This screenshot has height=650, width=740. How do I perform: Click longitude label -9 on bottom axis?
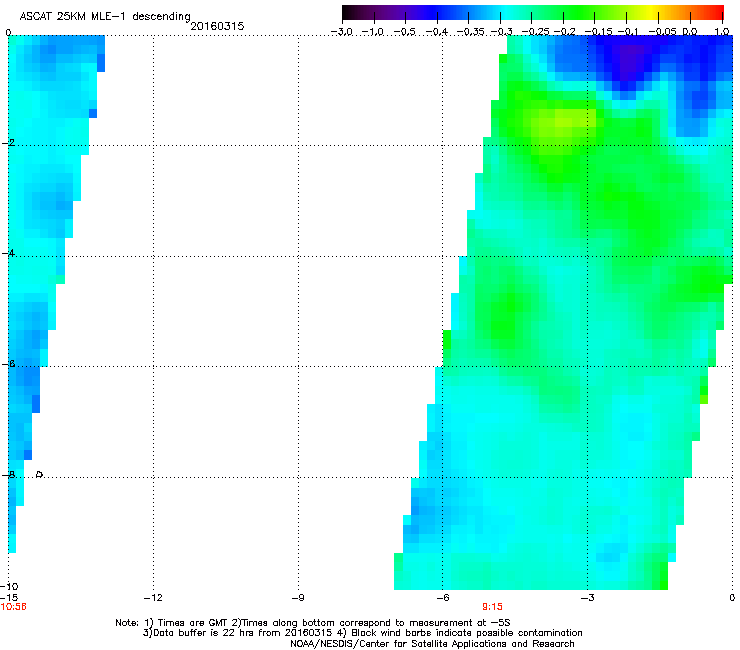tap(297, 598)
